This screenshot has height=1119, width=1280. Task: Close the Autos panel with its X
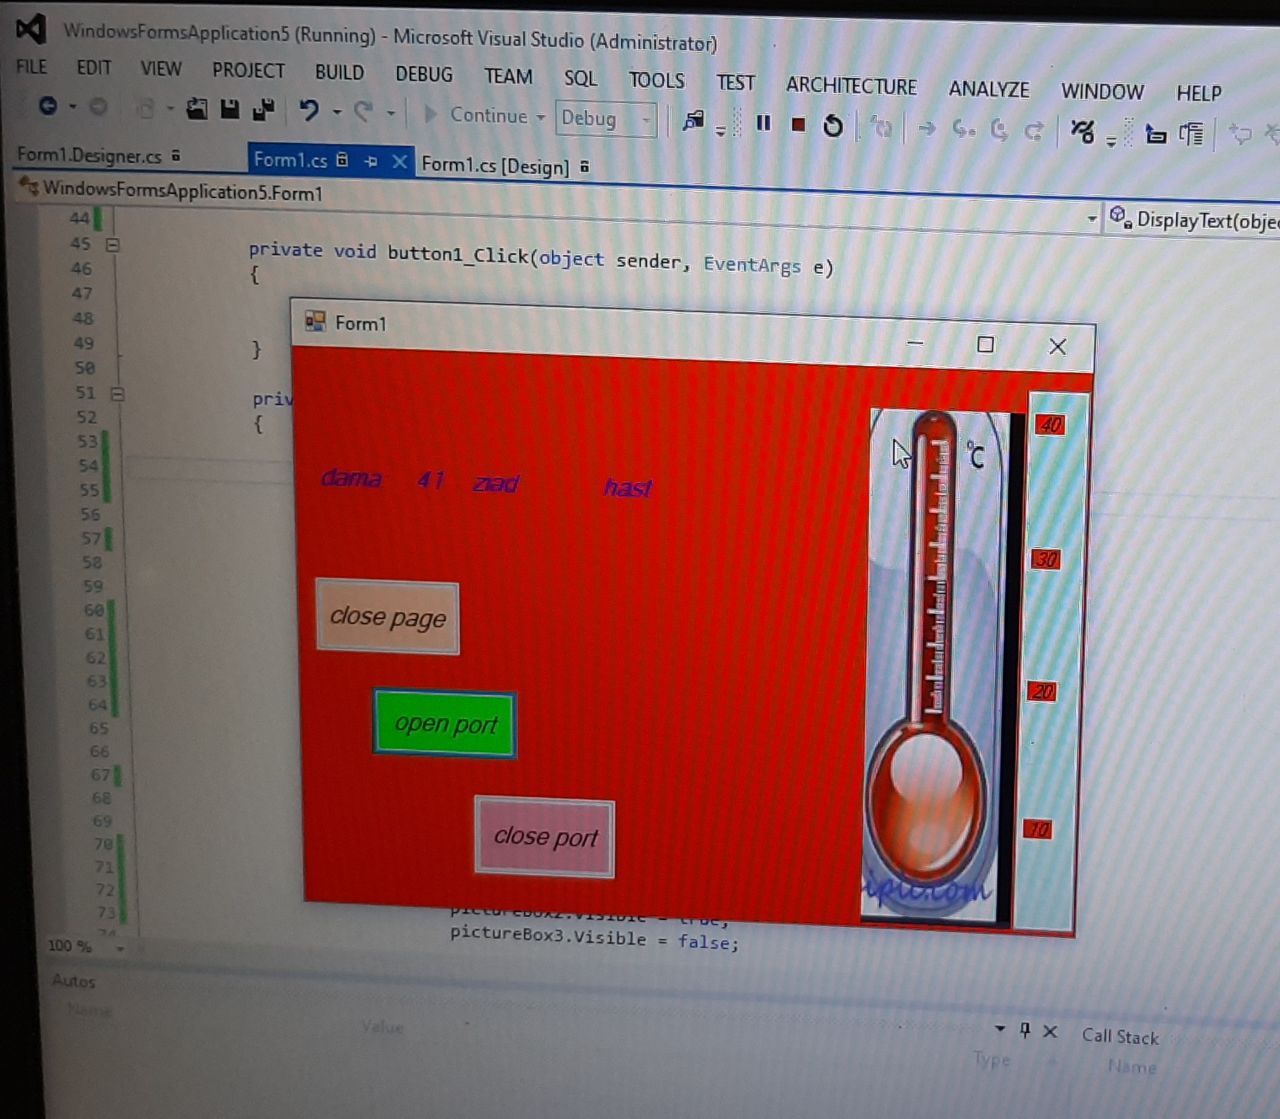1050,1031
